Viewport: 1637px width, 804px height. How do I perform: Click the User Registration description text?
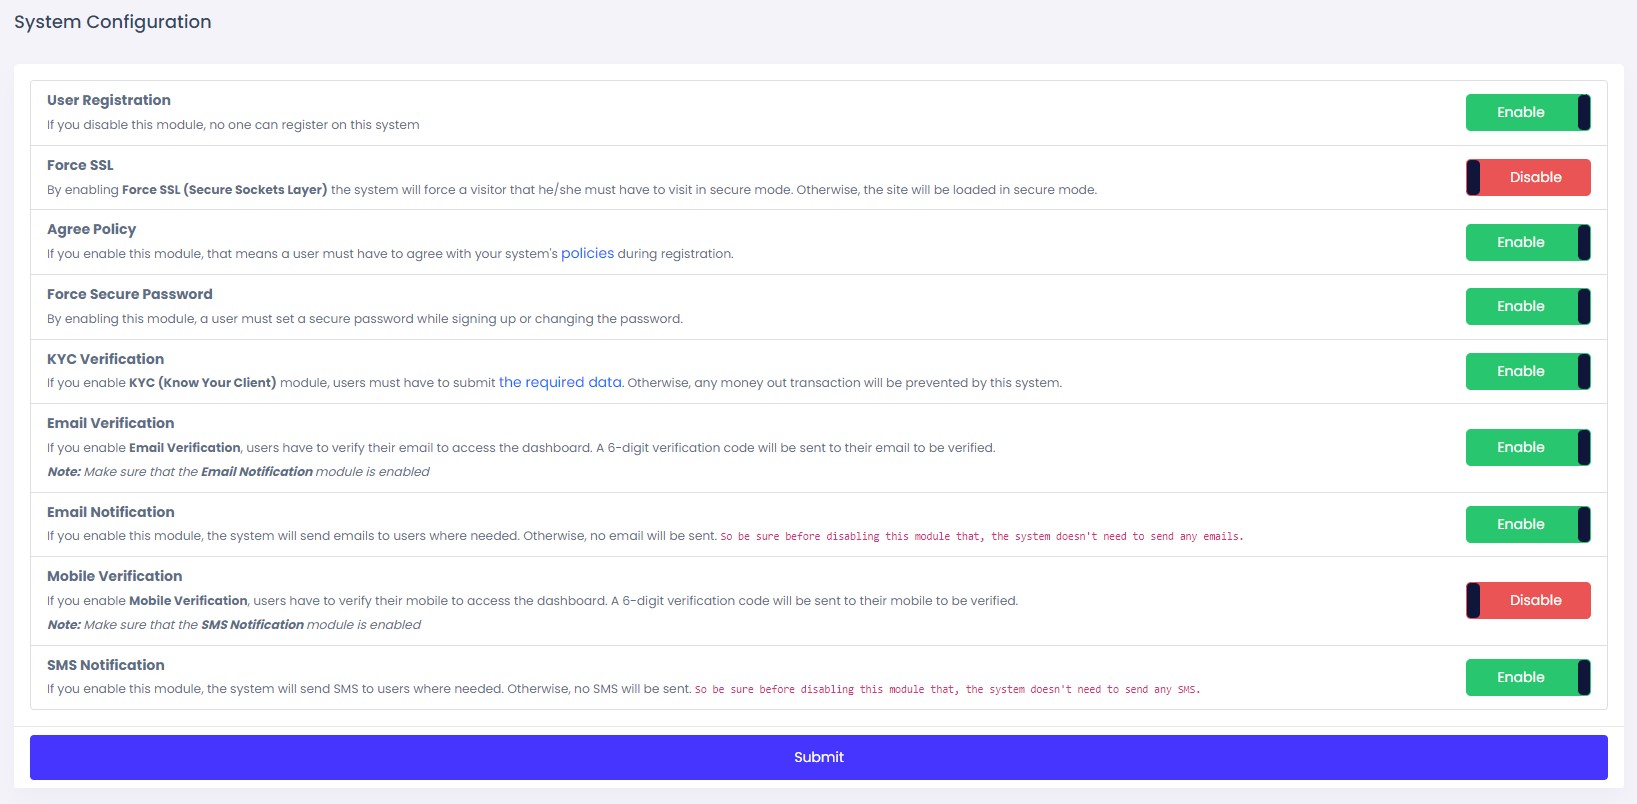coord(233,125)
